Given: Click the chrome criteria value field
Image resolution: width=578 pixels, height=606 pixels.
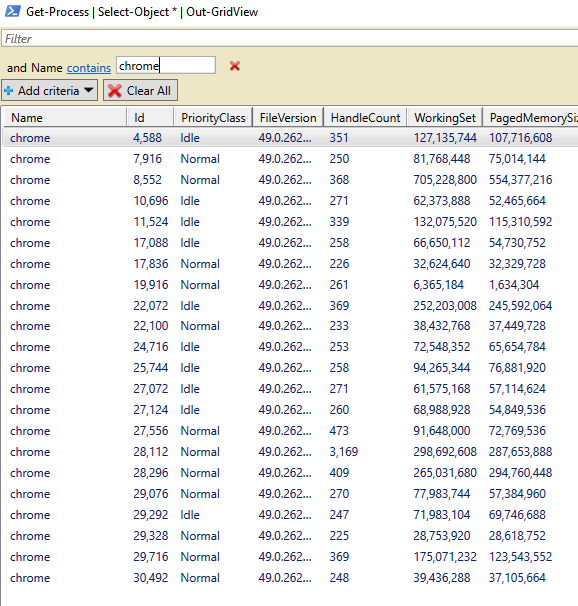Looking at the screenshot, I should point(166,65).
